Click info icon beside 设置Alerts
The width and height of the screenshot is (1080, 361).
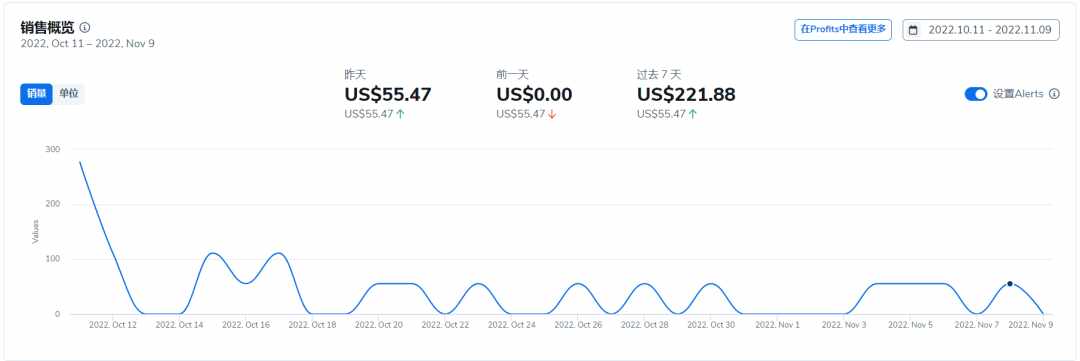click(1054, 94)
